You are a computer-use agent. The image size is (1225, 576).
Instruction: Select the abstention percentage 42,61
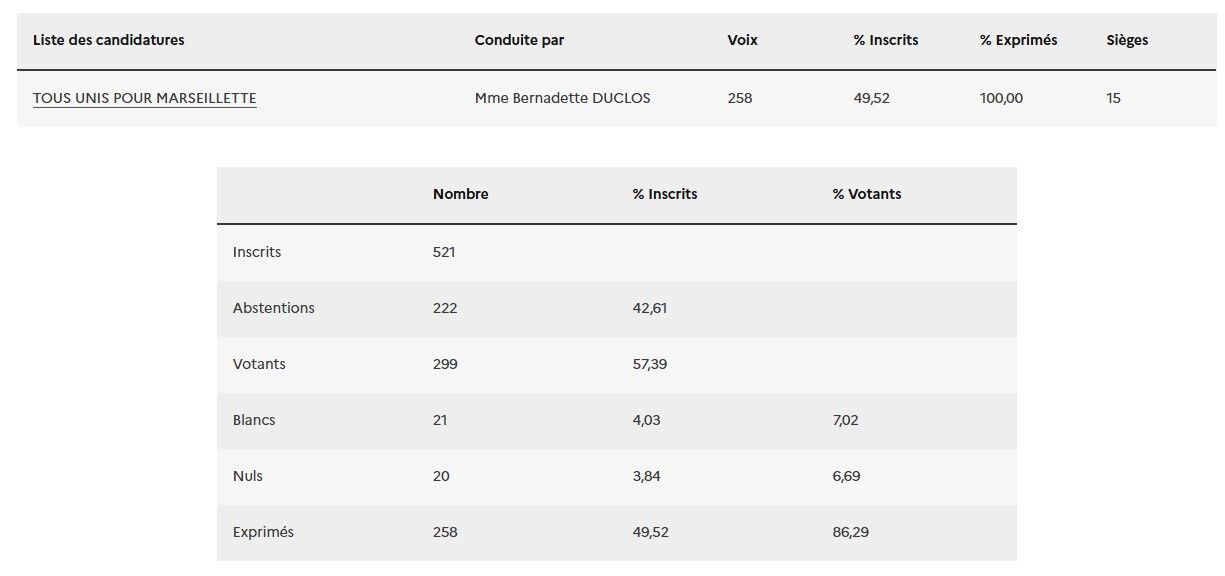650,308
